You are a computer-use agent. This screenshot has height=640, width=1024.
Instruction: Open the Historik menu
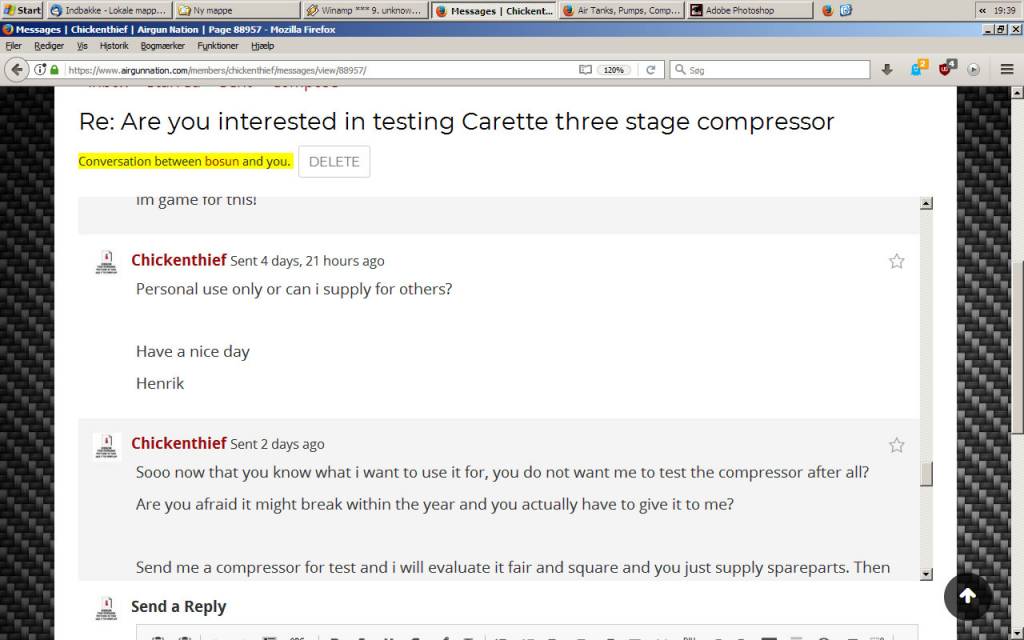click(x=114, y=46)
